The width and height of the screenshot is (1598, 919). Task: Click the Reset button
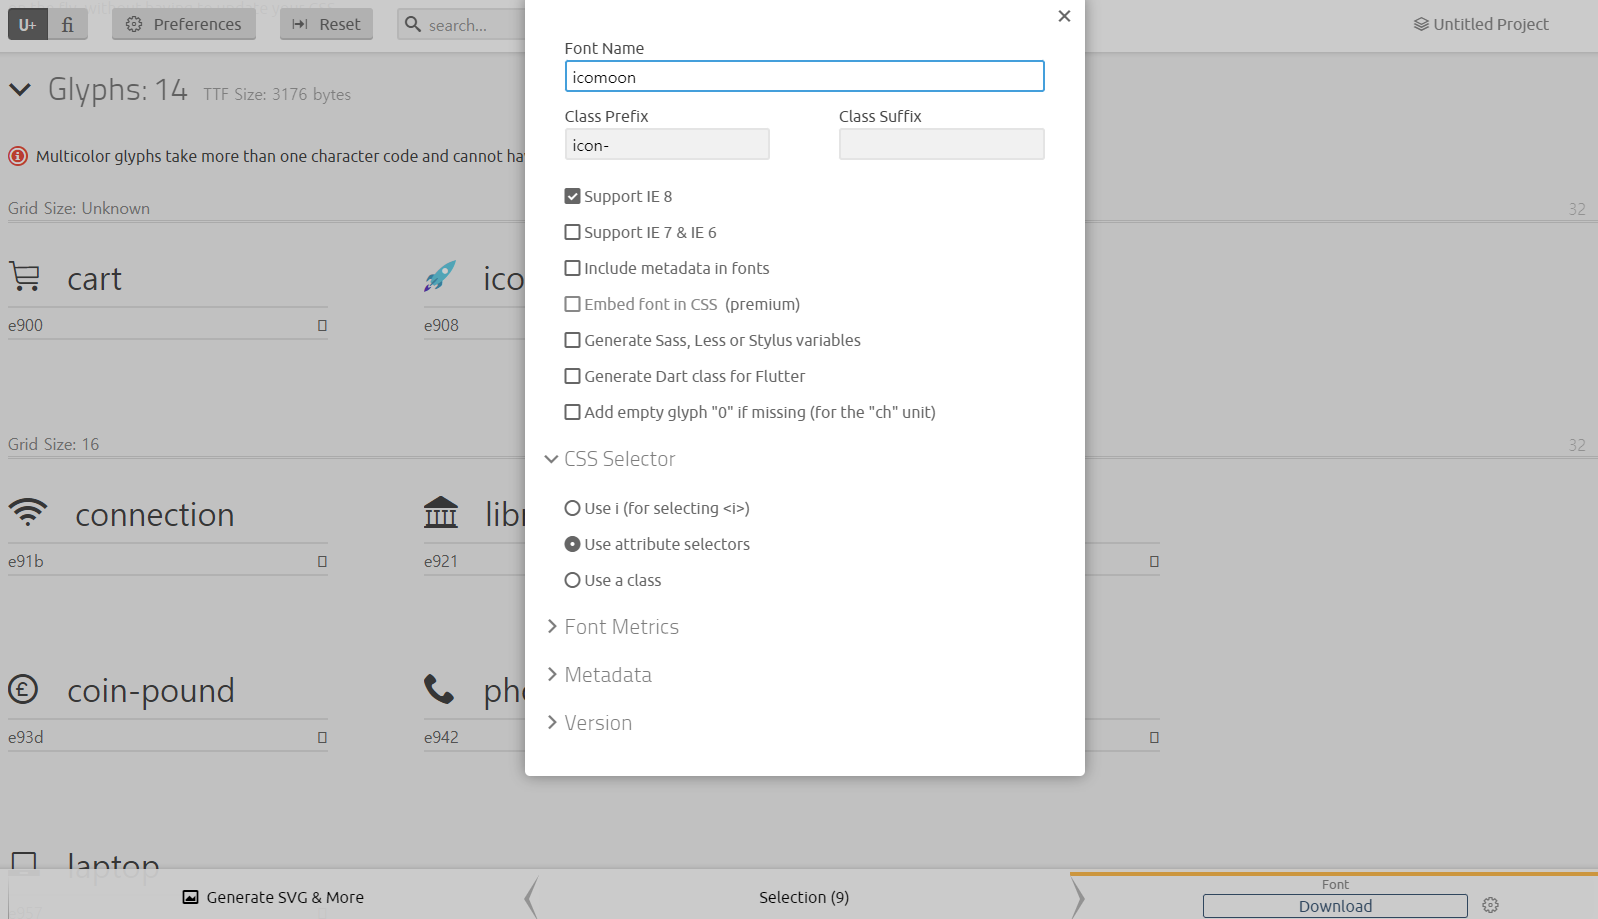point(326,24)
